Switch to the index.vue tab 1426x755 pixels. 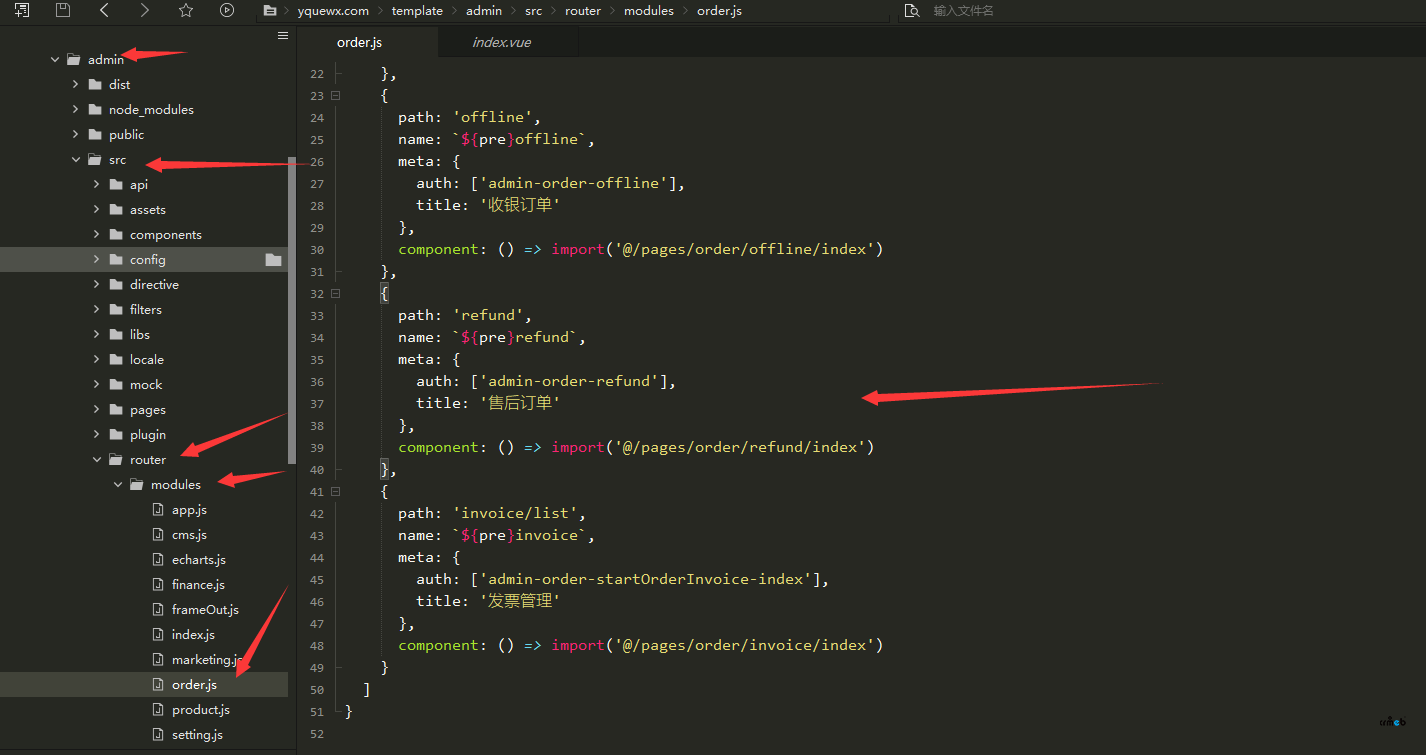tap(501, 42)
